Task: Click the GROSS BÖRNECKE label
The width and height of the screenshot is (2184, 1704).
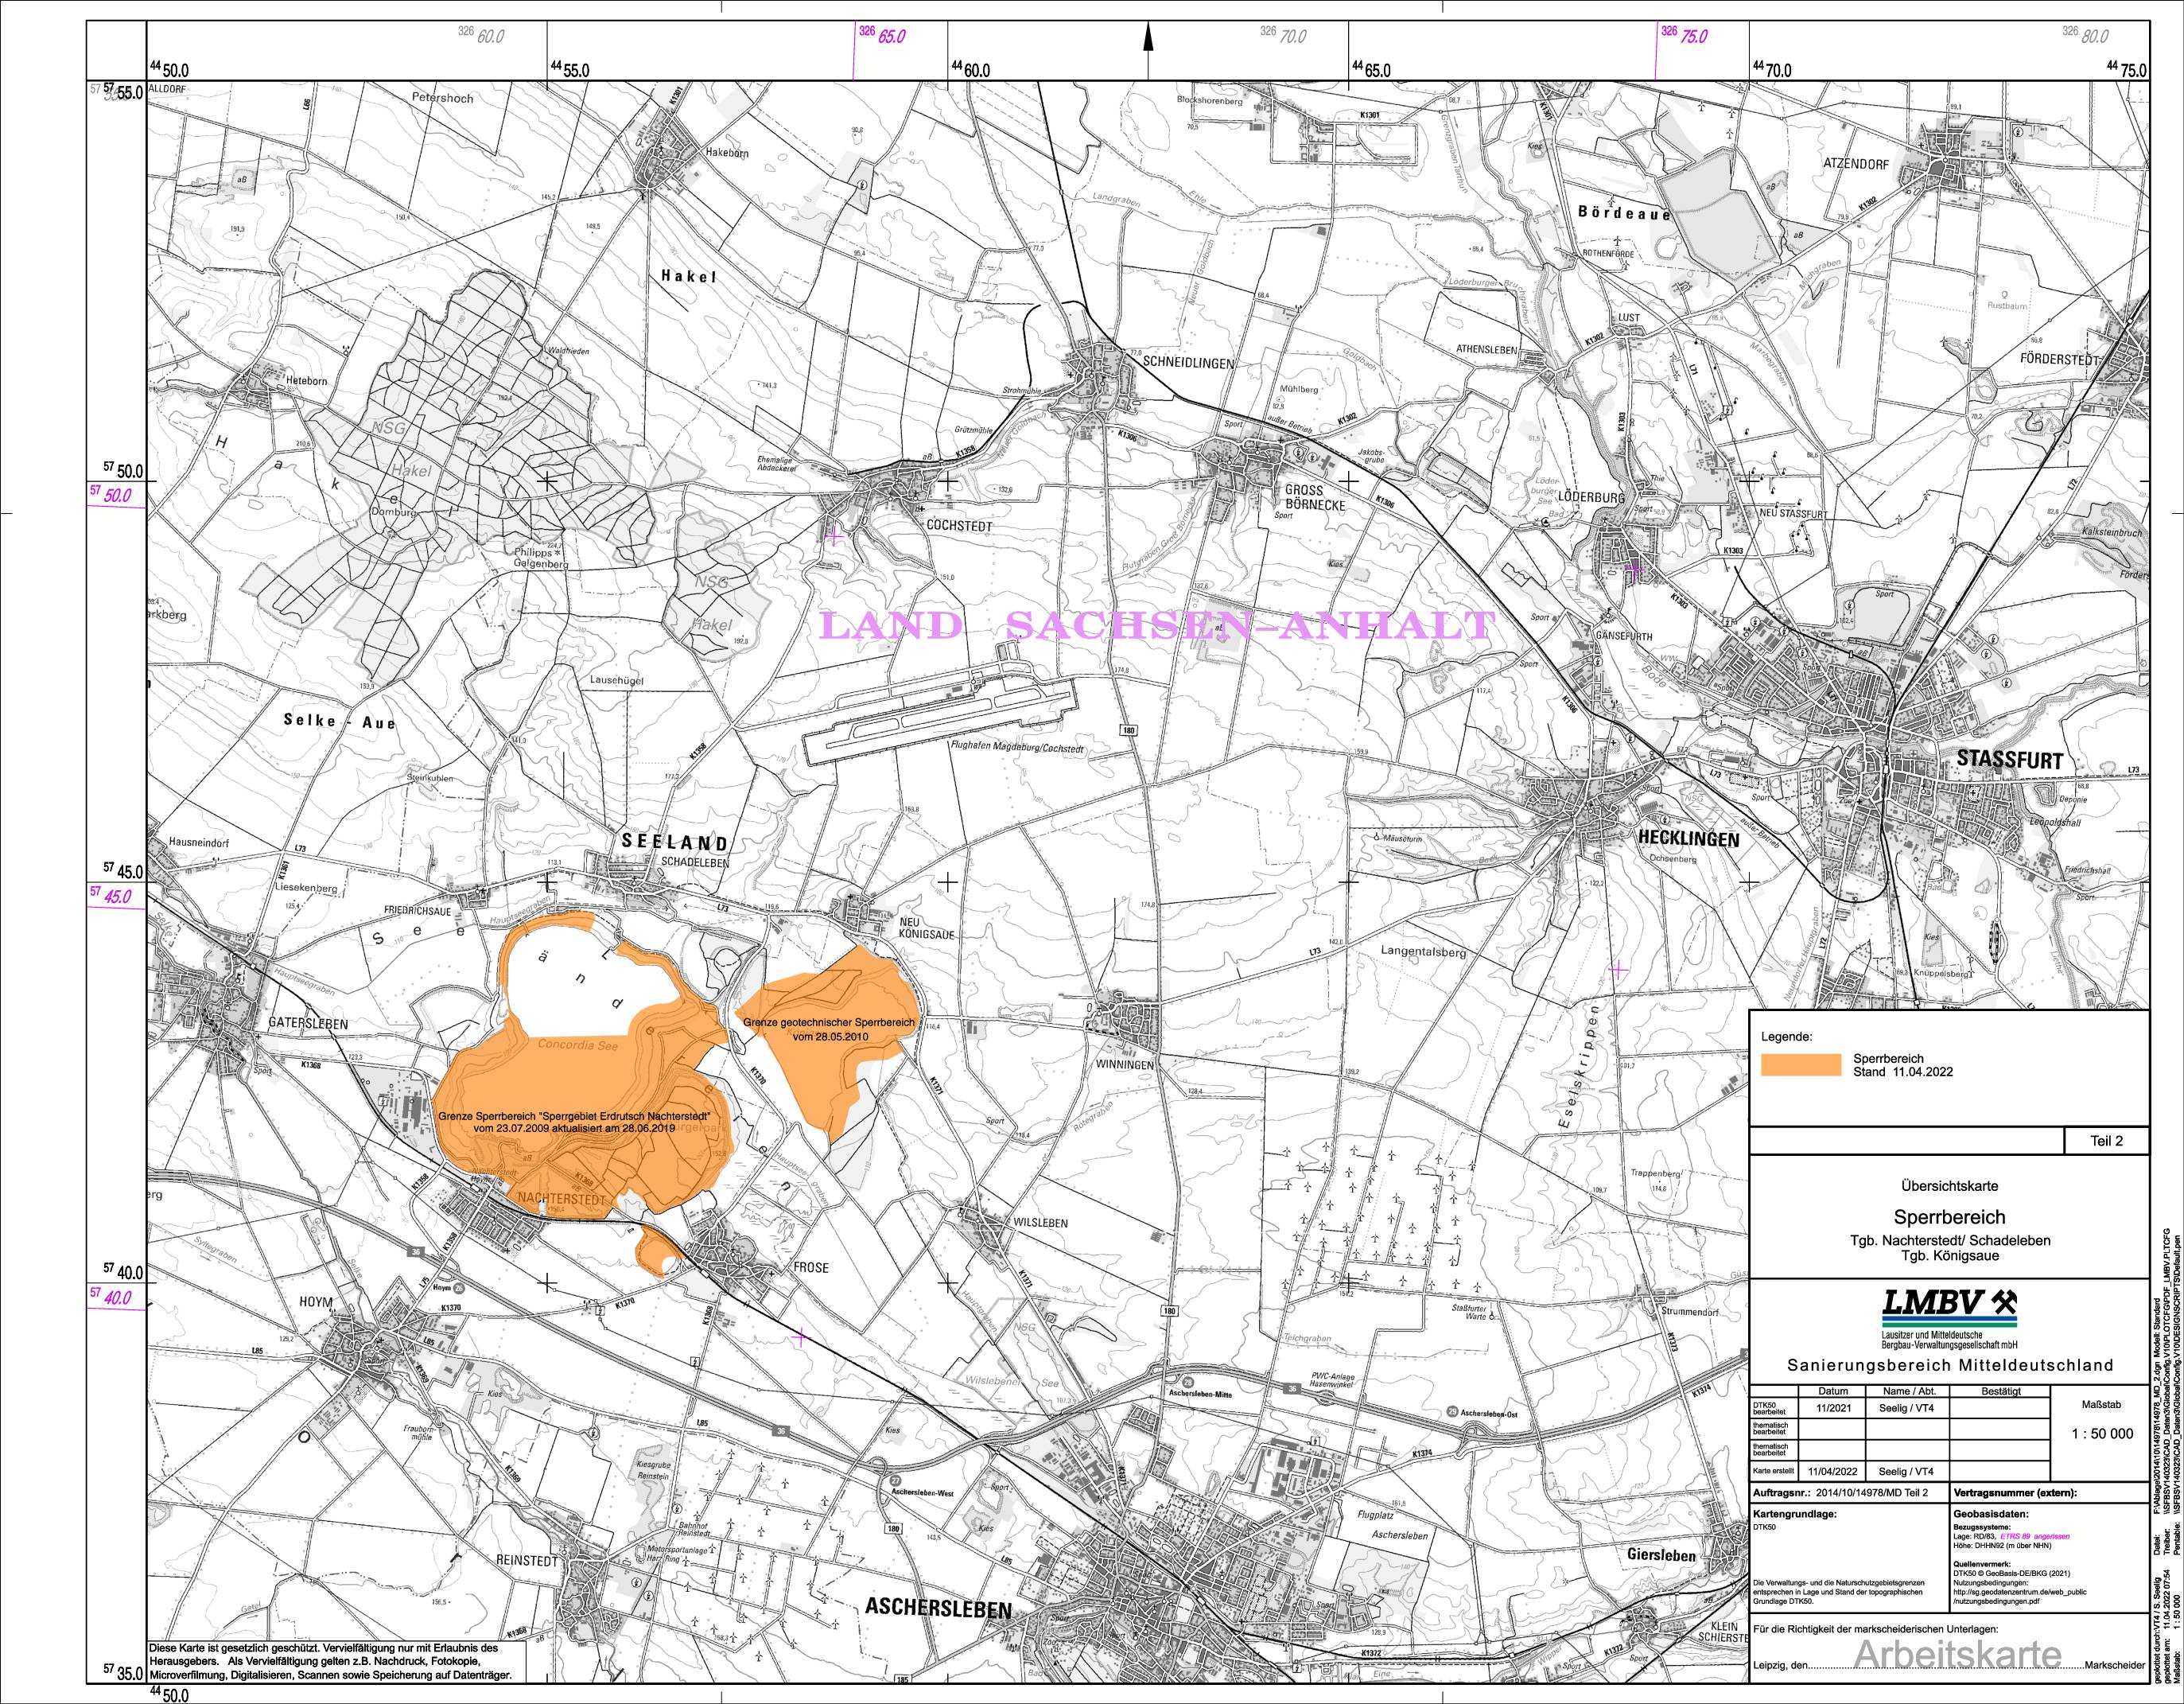Action: tap(1314, 497)
